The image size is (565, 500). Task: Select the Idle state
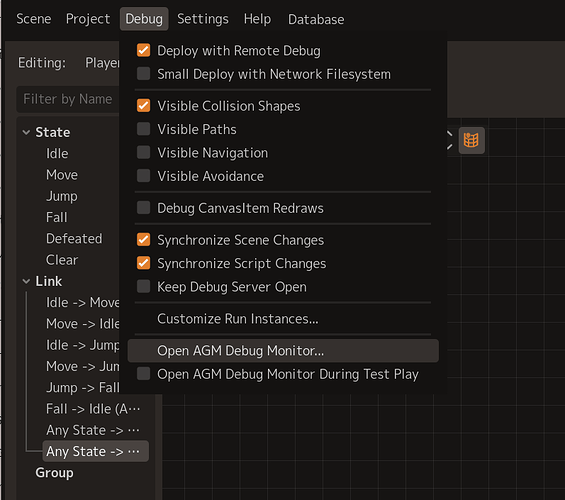(x=57, y=153)
